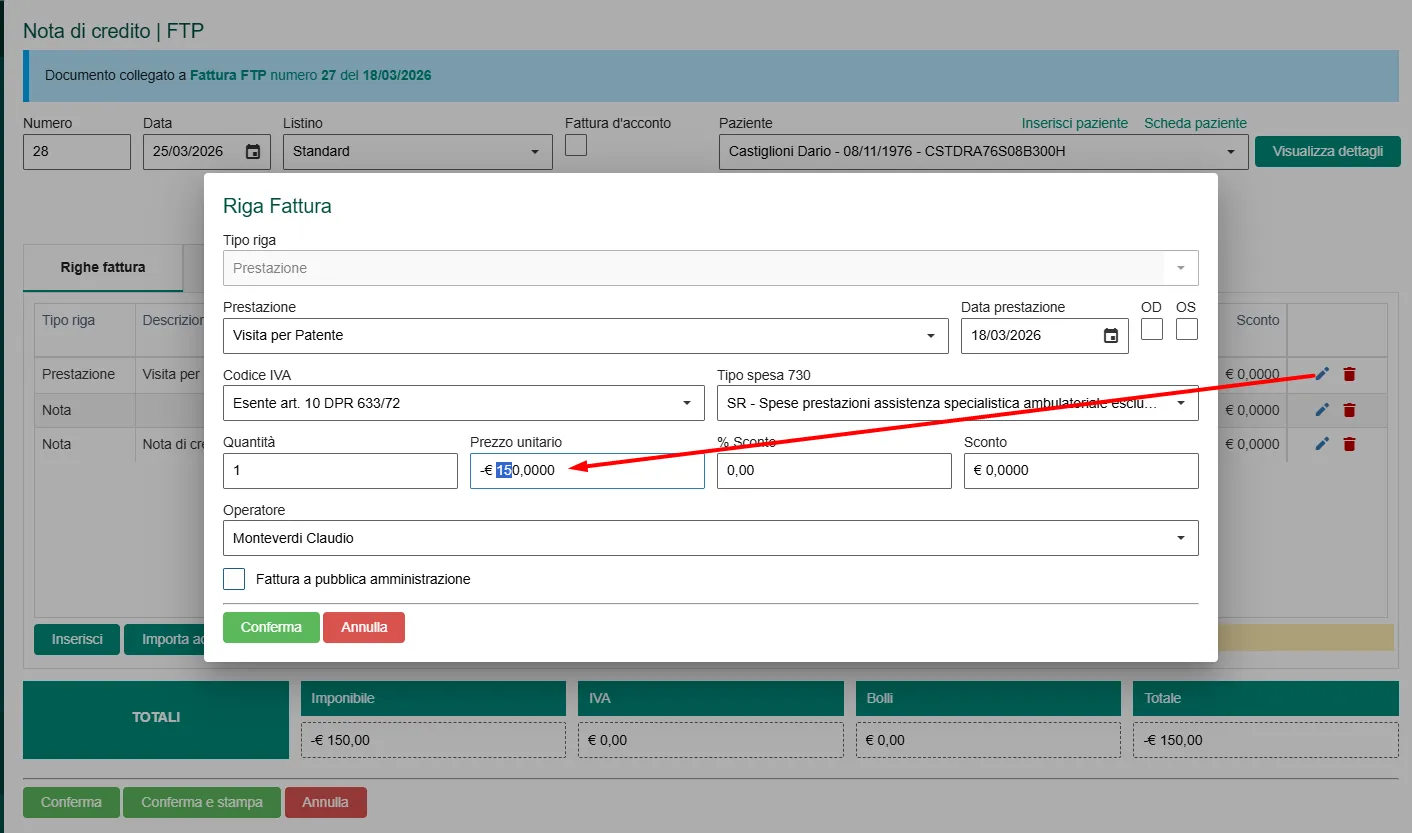The width and height of the screenshot is (1412, 833).
Task: Click the Totale value -€ 150,00
Action: (1265, 741)
